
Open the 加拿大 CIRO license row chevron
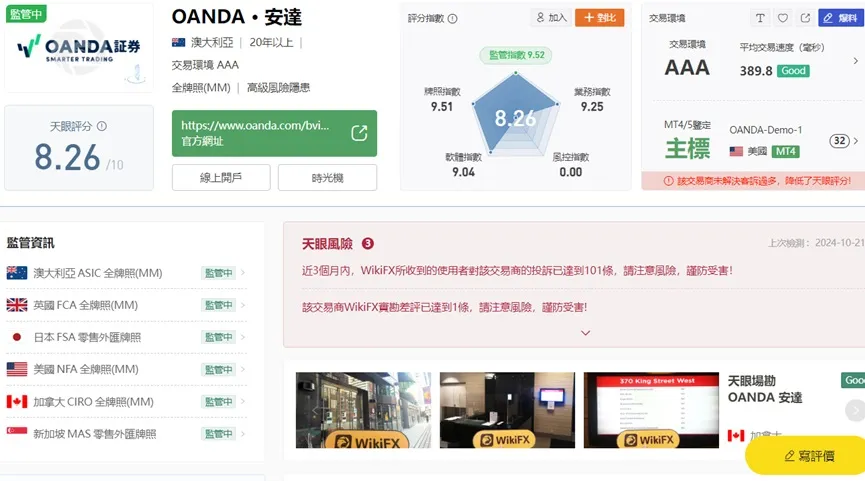[243, 401]
